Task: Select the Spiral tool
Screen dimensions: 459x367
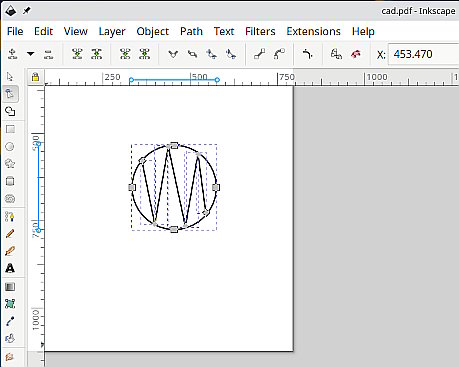Action: pyautogui.click(x=10, y=199)
